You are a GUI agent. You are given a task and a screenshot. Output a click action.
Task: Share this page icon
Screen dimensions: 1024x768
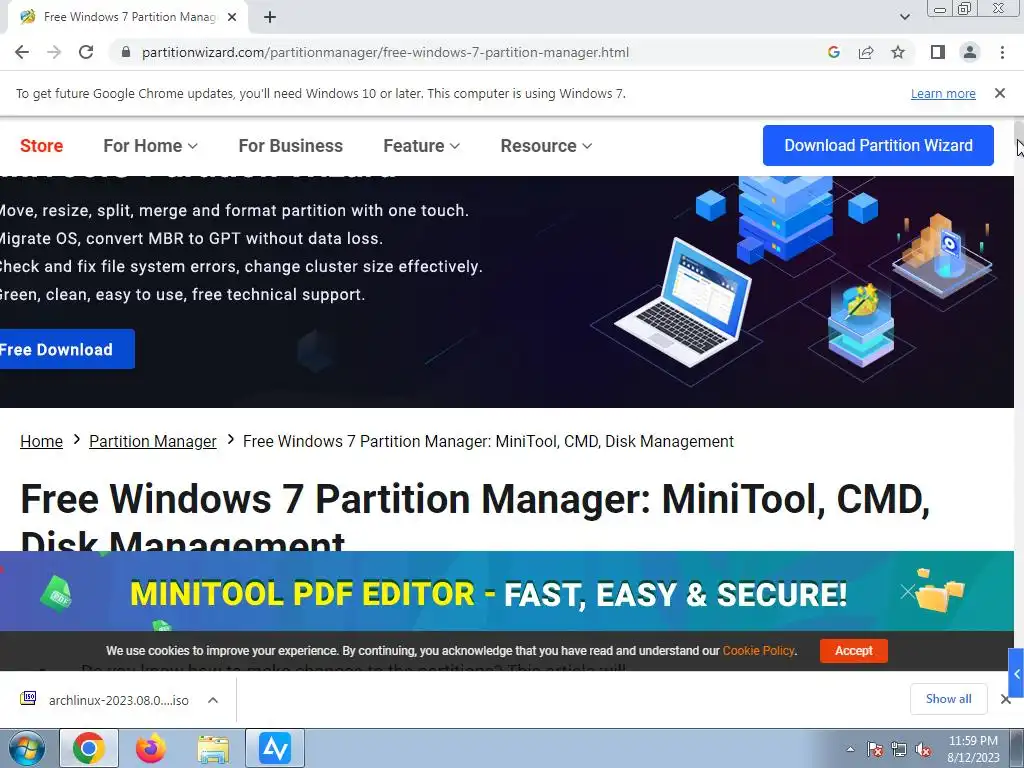[x=866, y=52]
